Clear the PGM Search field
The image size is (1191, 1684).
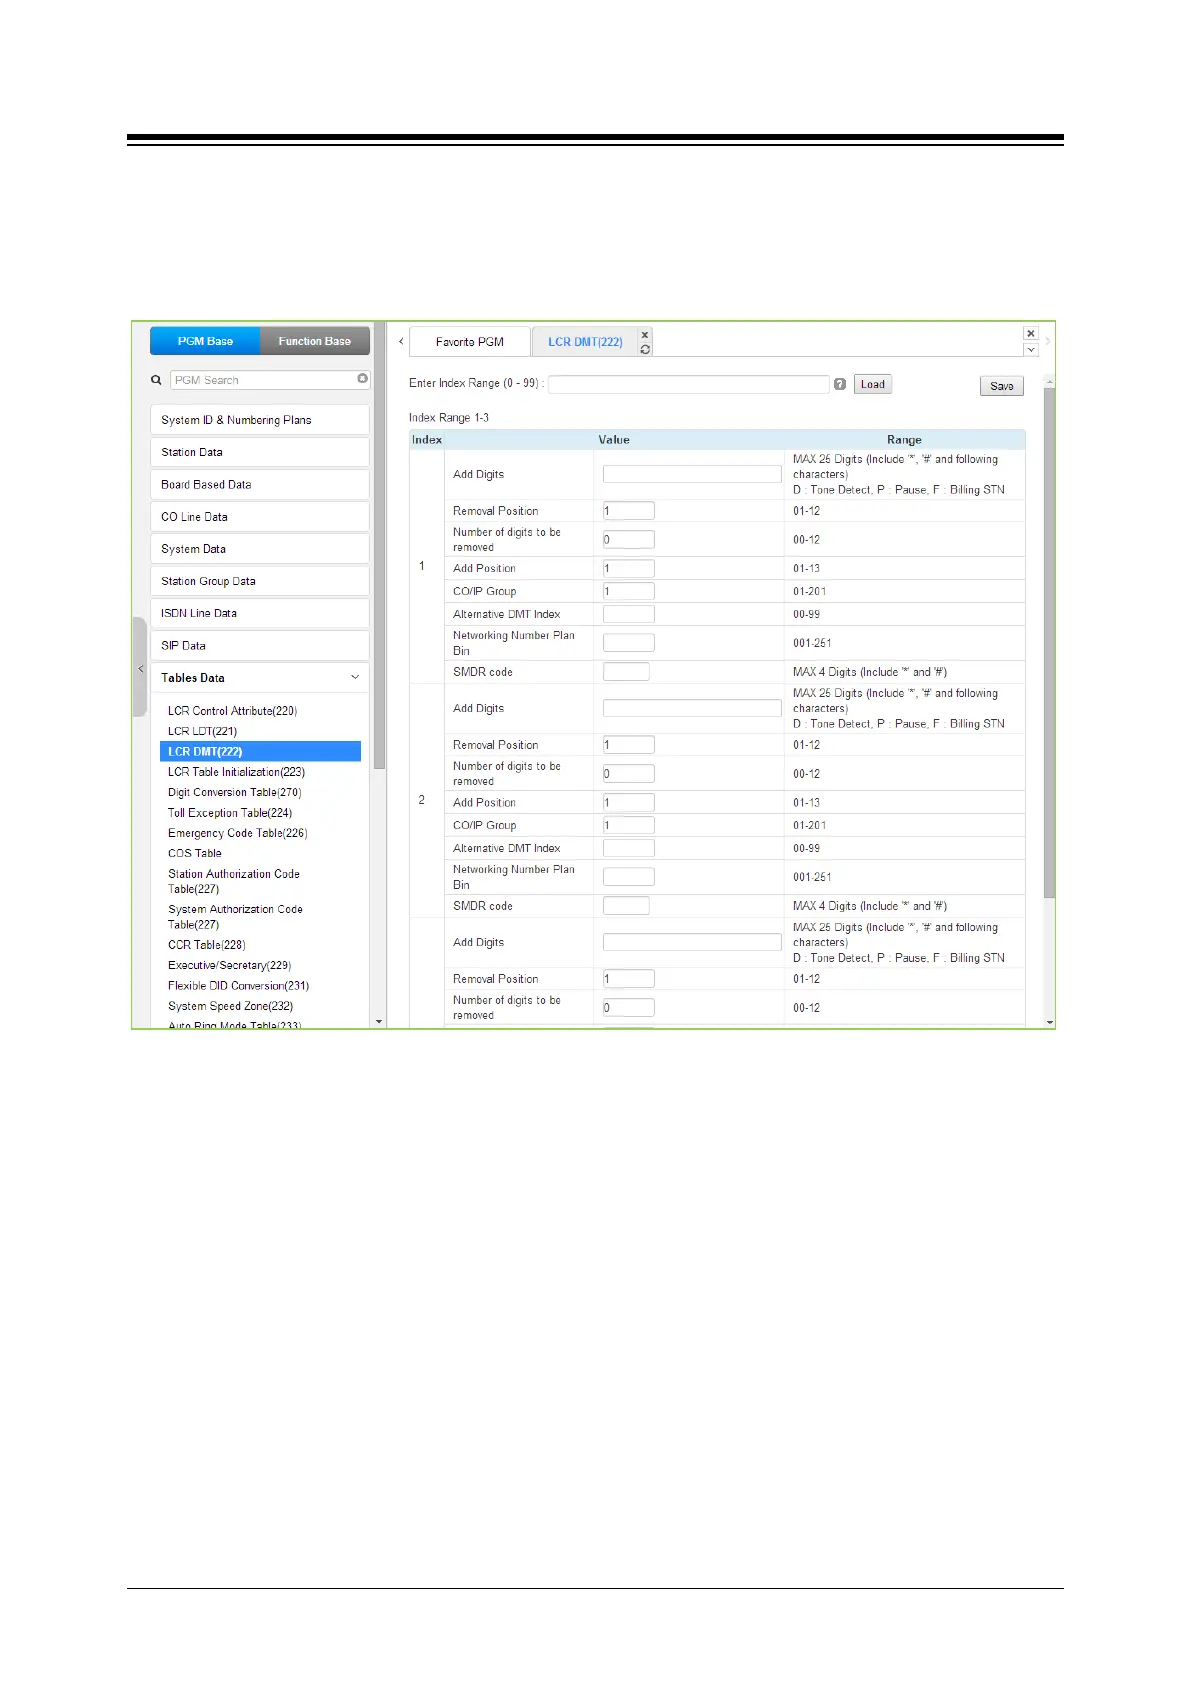(x=362, y=379)
